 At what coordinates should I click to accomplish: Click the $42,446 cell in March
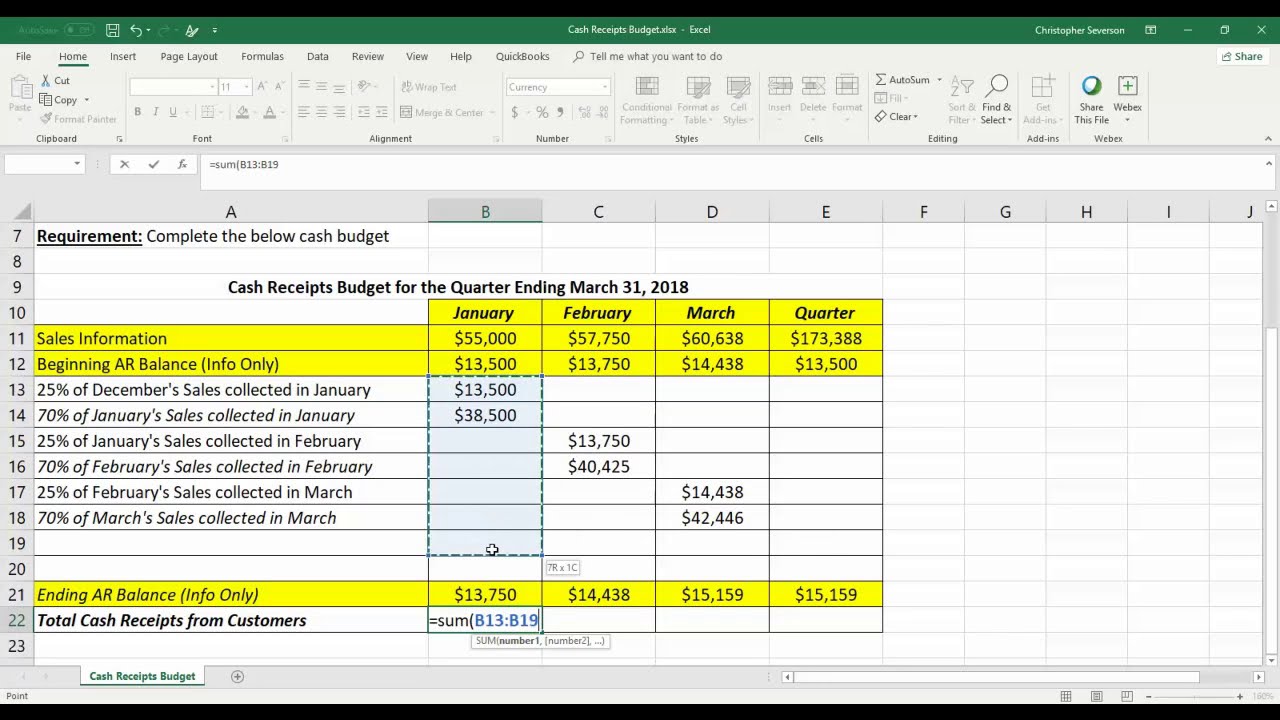[712, 518]
